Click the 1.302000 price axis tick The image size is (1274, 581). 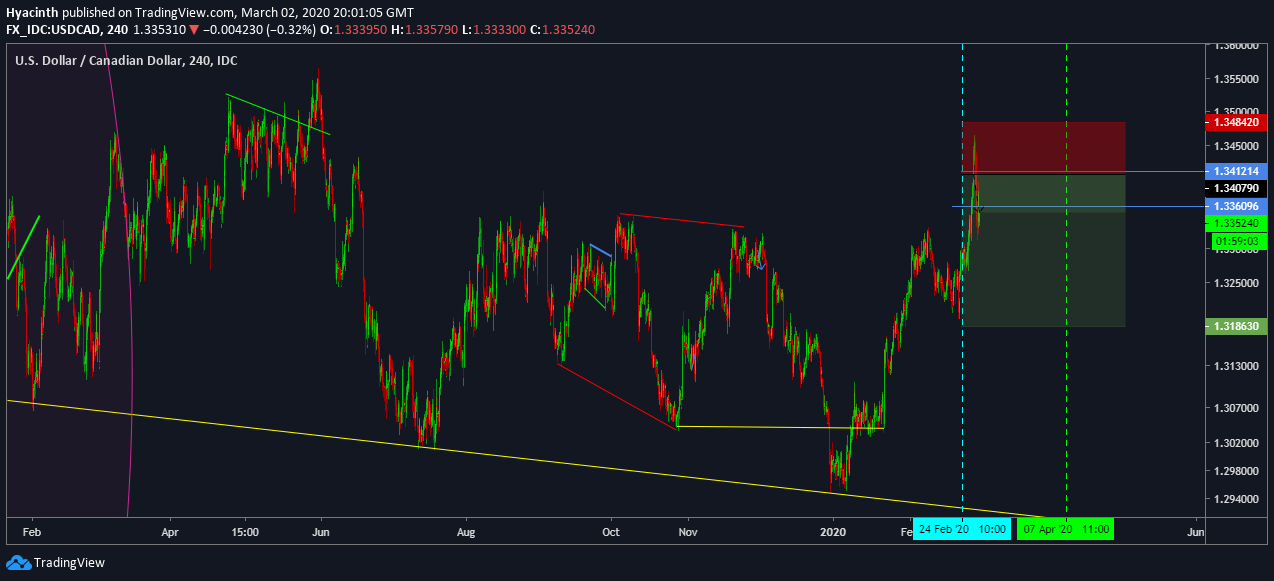click(1238, 443)
